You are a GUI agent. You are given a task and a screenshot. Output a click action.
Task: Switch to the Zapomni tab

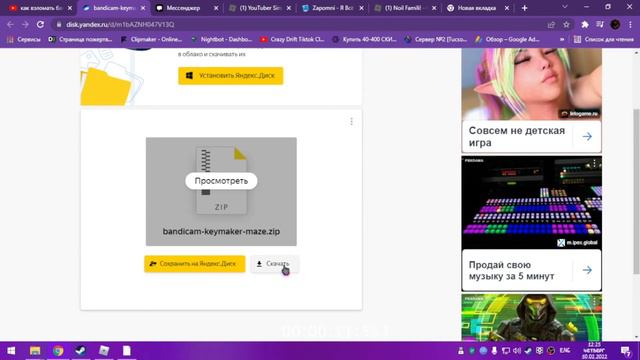point(333,8)
